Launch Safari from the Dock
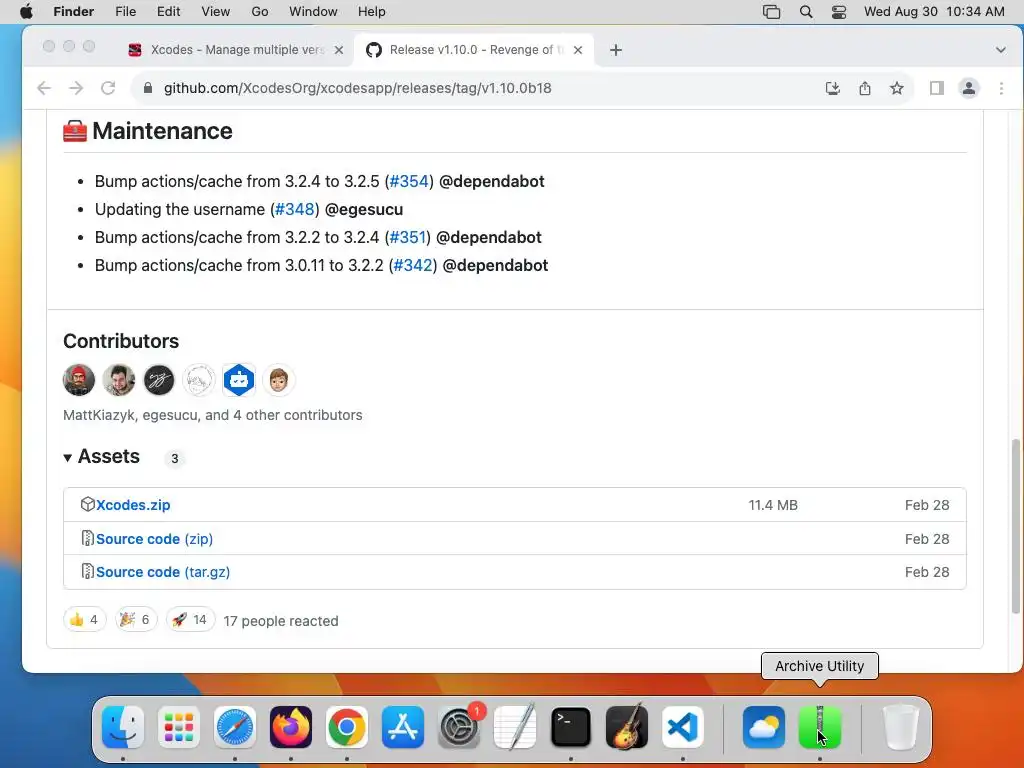This screenshot has width=1024, height=768. click(234, 727)
